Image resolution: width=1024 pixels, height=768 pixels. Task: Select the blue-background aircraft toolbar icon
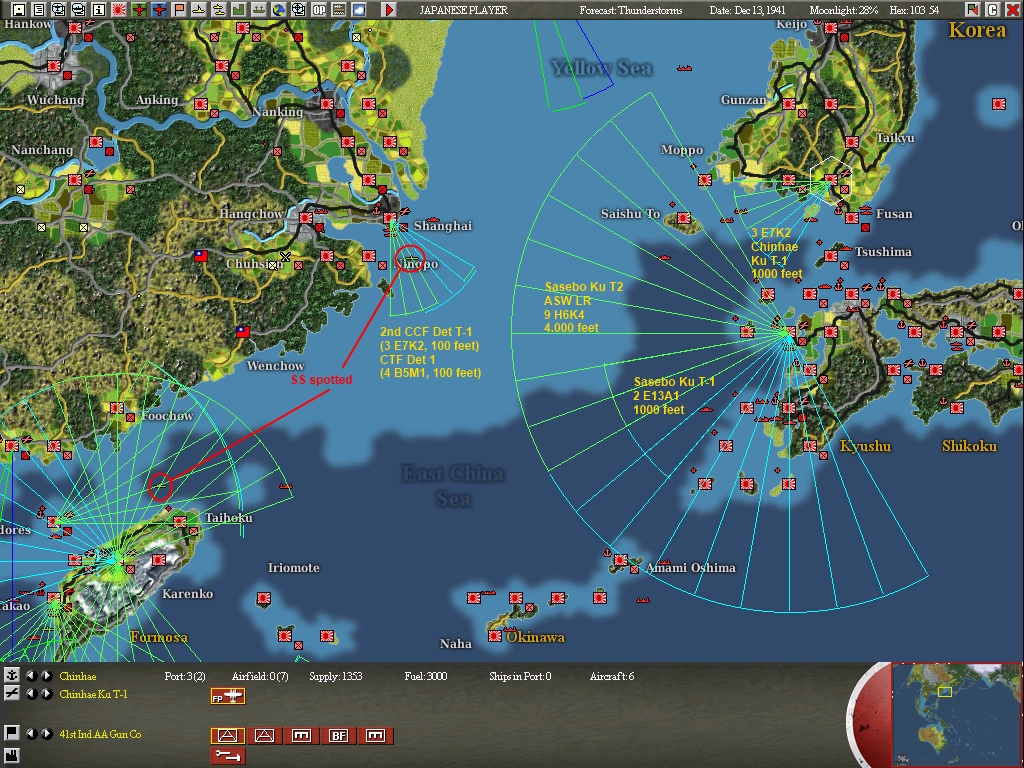pyautogui.click(x=159, y=9)
